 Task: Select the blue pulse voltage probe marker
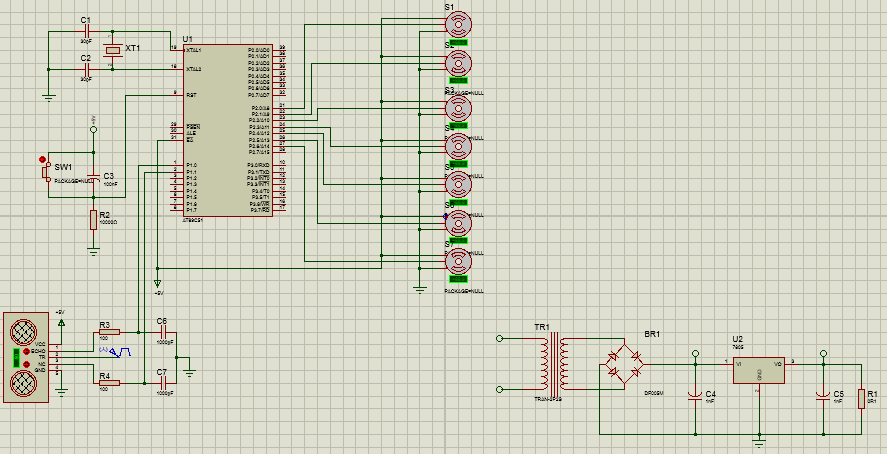point(119,352)
